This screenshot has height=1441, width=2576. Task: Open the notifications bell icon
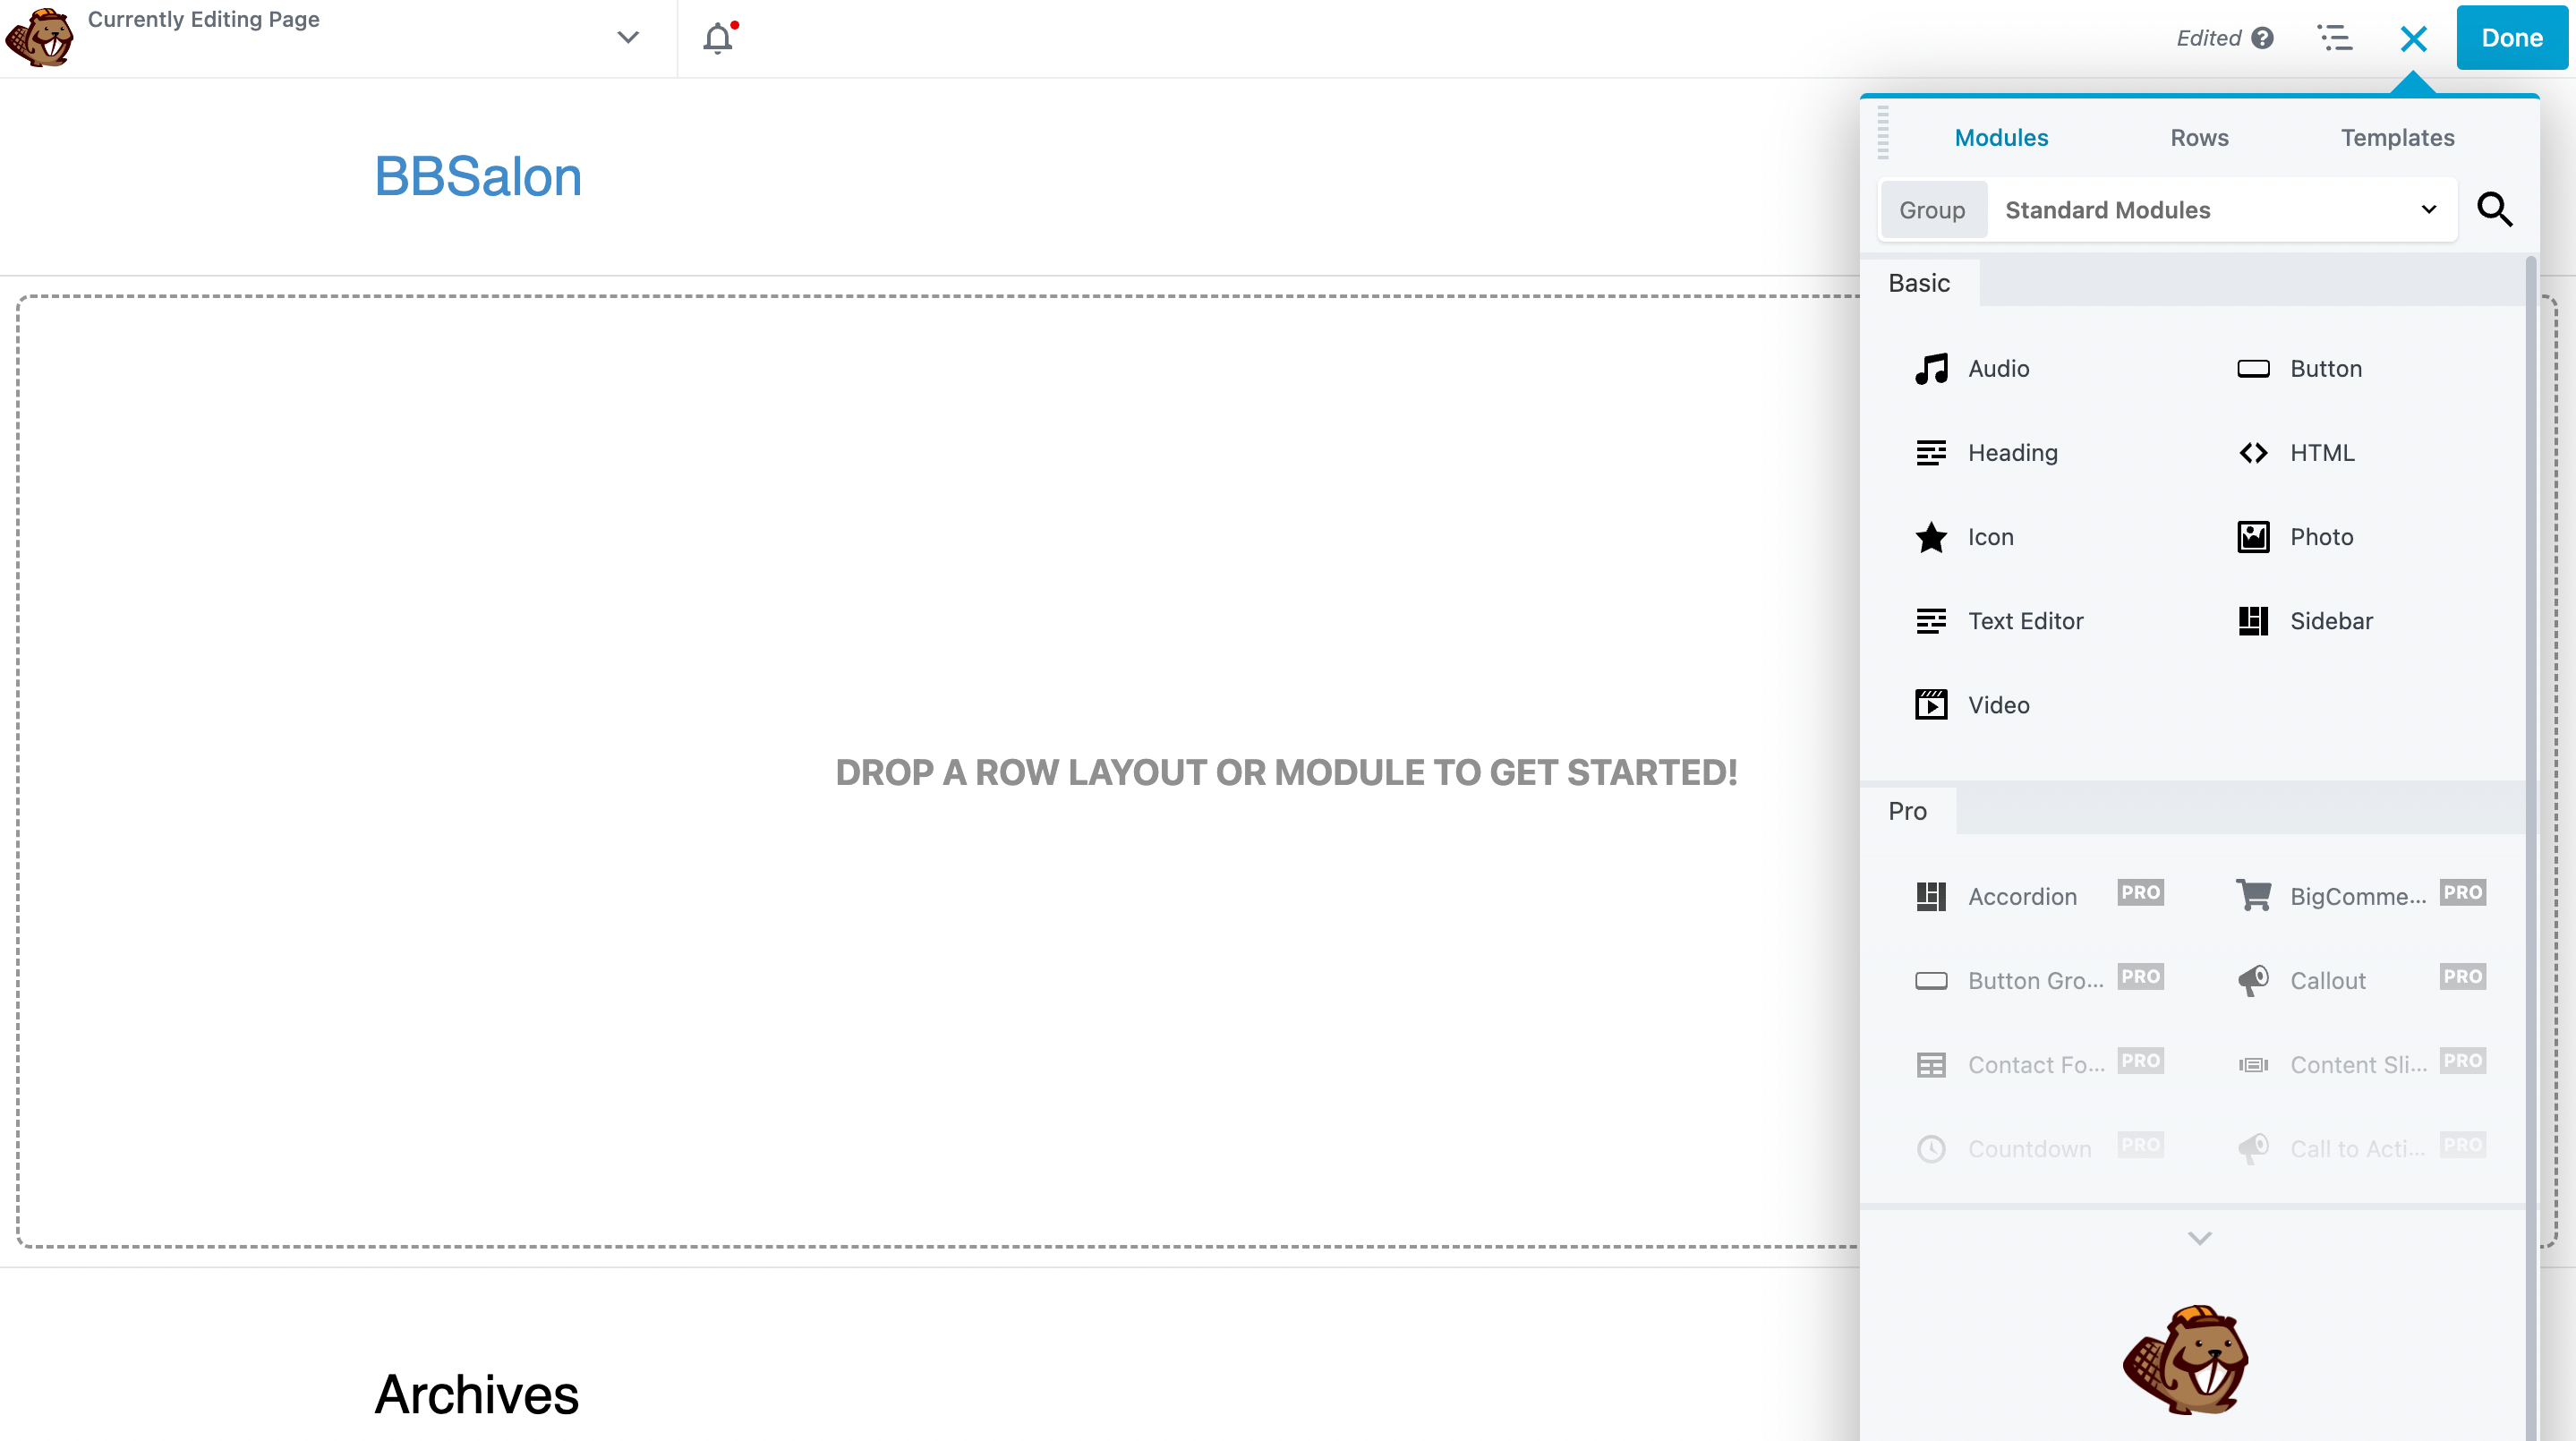[717, 38]
